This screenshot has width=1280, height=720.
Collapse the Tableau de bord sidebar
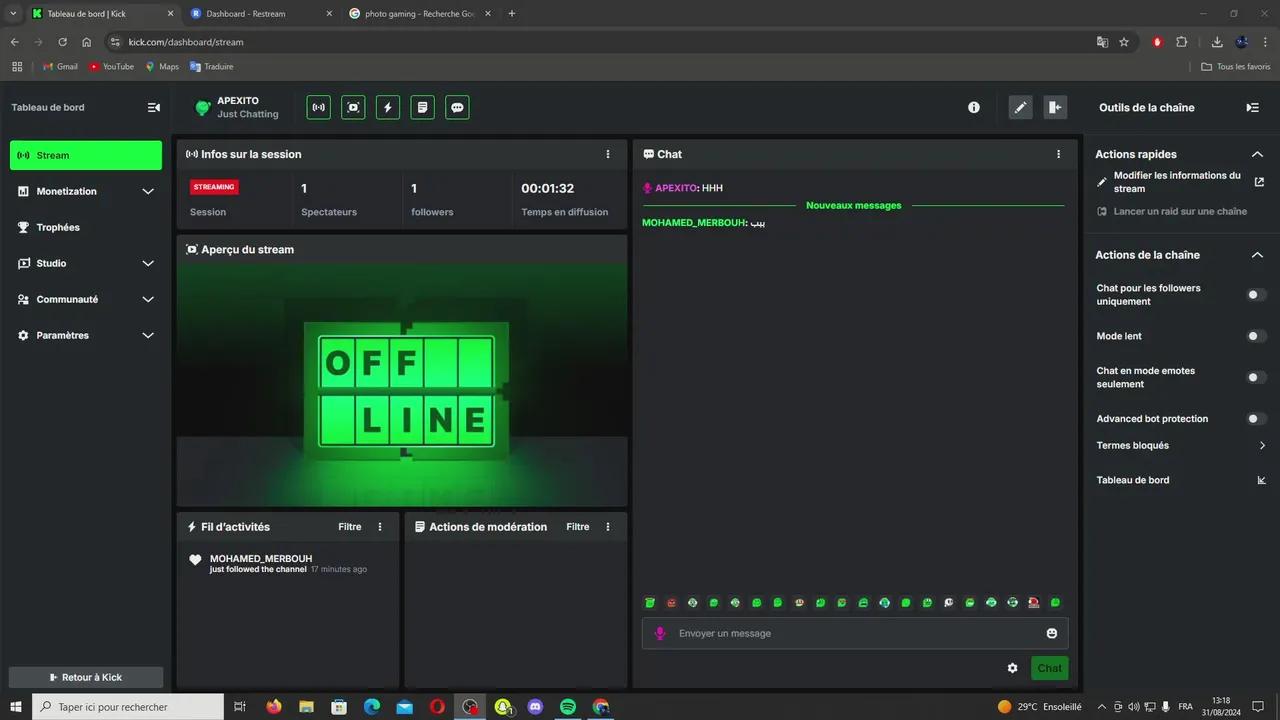154,108
